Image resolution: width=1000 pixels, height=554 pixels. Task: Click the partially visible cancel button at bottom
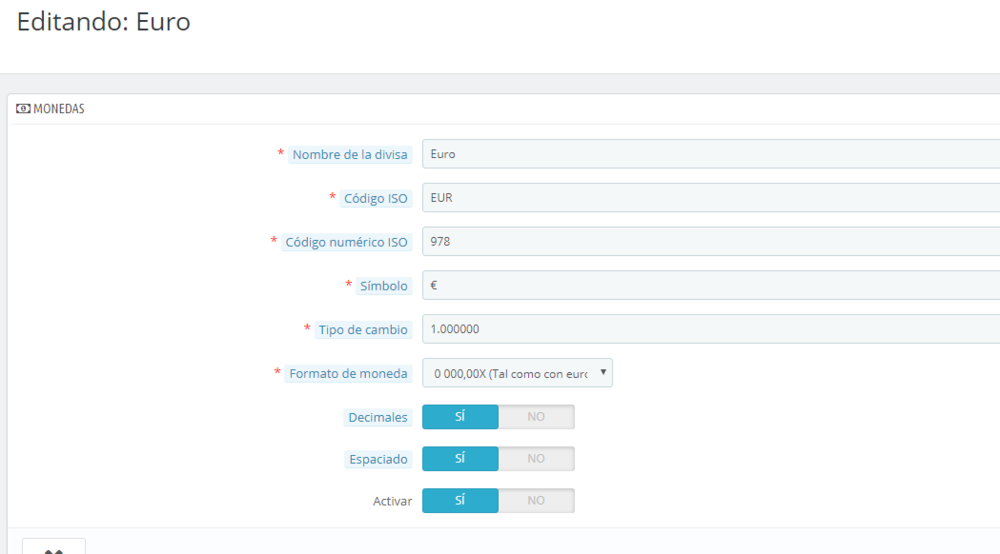(x=54, y=546)
